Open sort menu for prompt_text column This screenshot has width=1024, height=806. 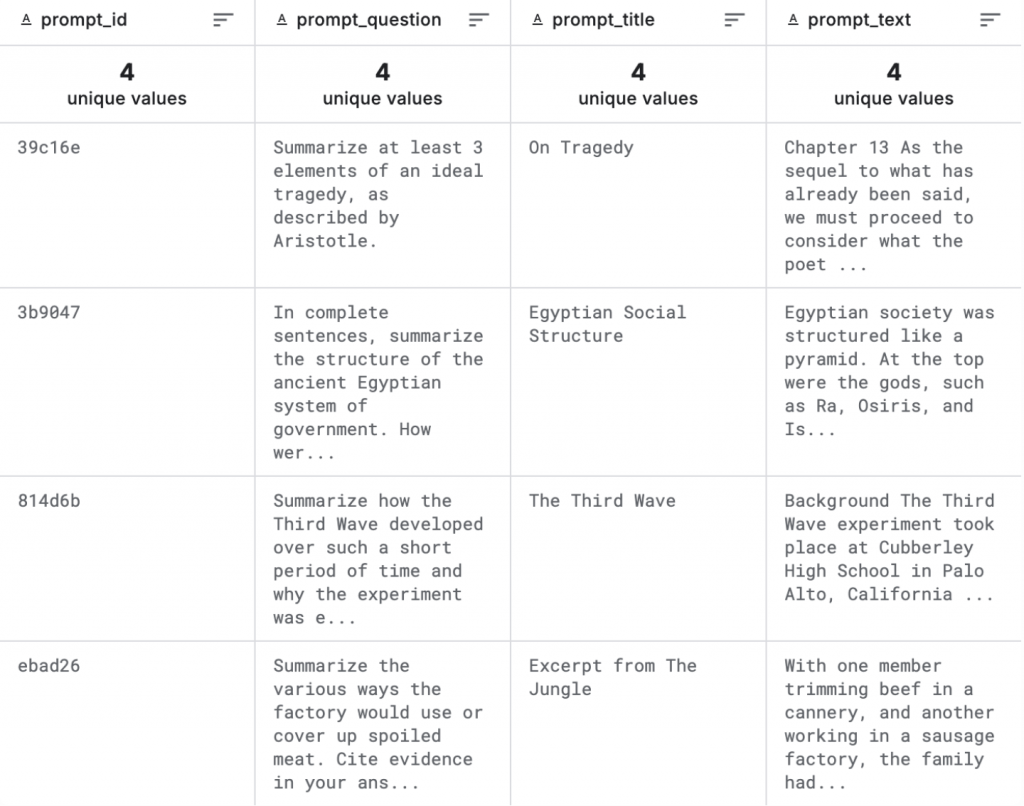pos(990,20)
